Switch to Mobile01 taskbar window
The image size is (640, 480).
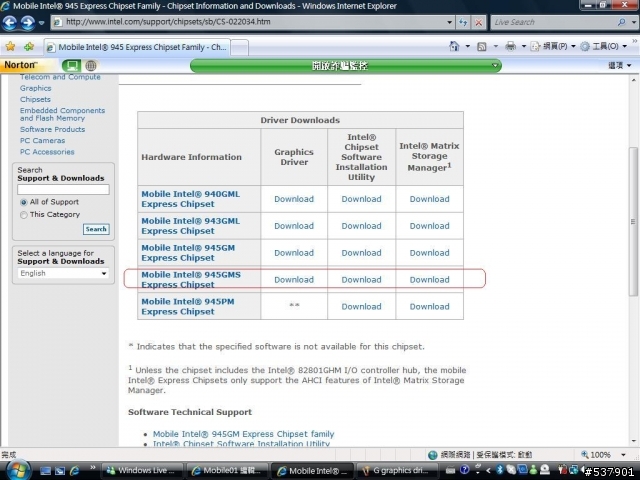pyautogui.click(x=227, y=471)
